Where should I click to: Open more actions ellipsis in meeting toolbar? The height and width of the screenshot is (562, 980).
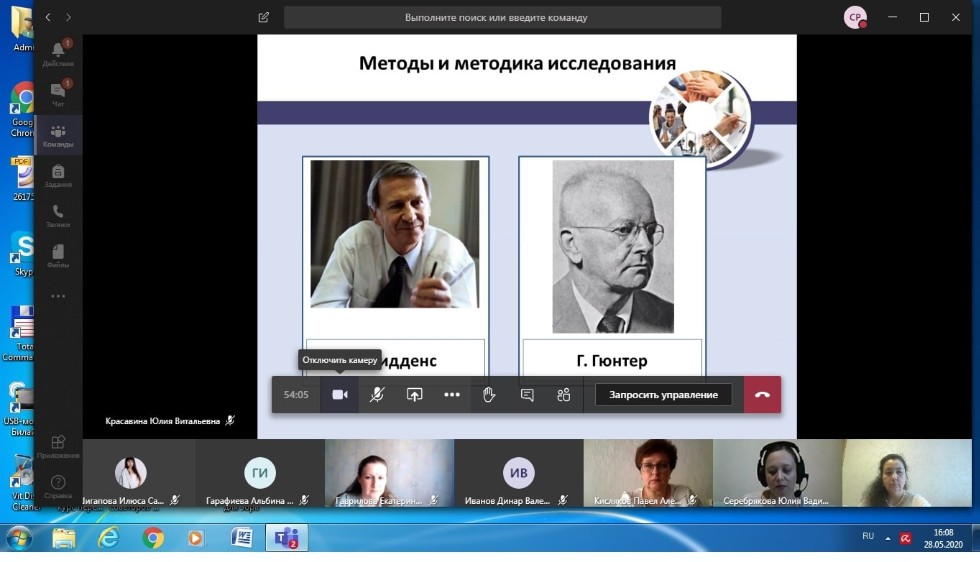click(x=452, y=395)
